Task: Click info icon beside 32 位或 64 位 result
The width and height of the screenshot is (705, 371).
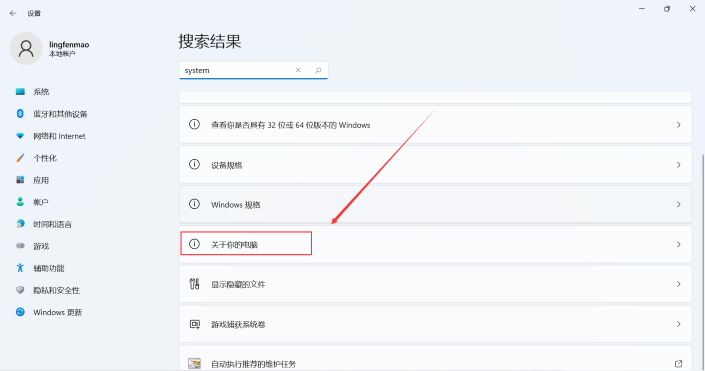Action: [194, 125]
